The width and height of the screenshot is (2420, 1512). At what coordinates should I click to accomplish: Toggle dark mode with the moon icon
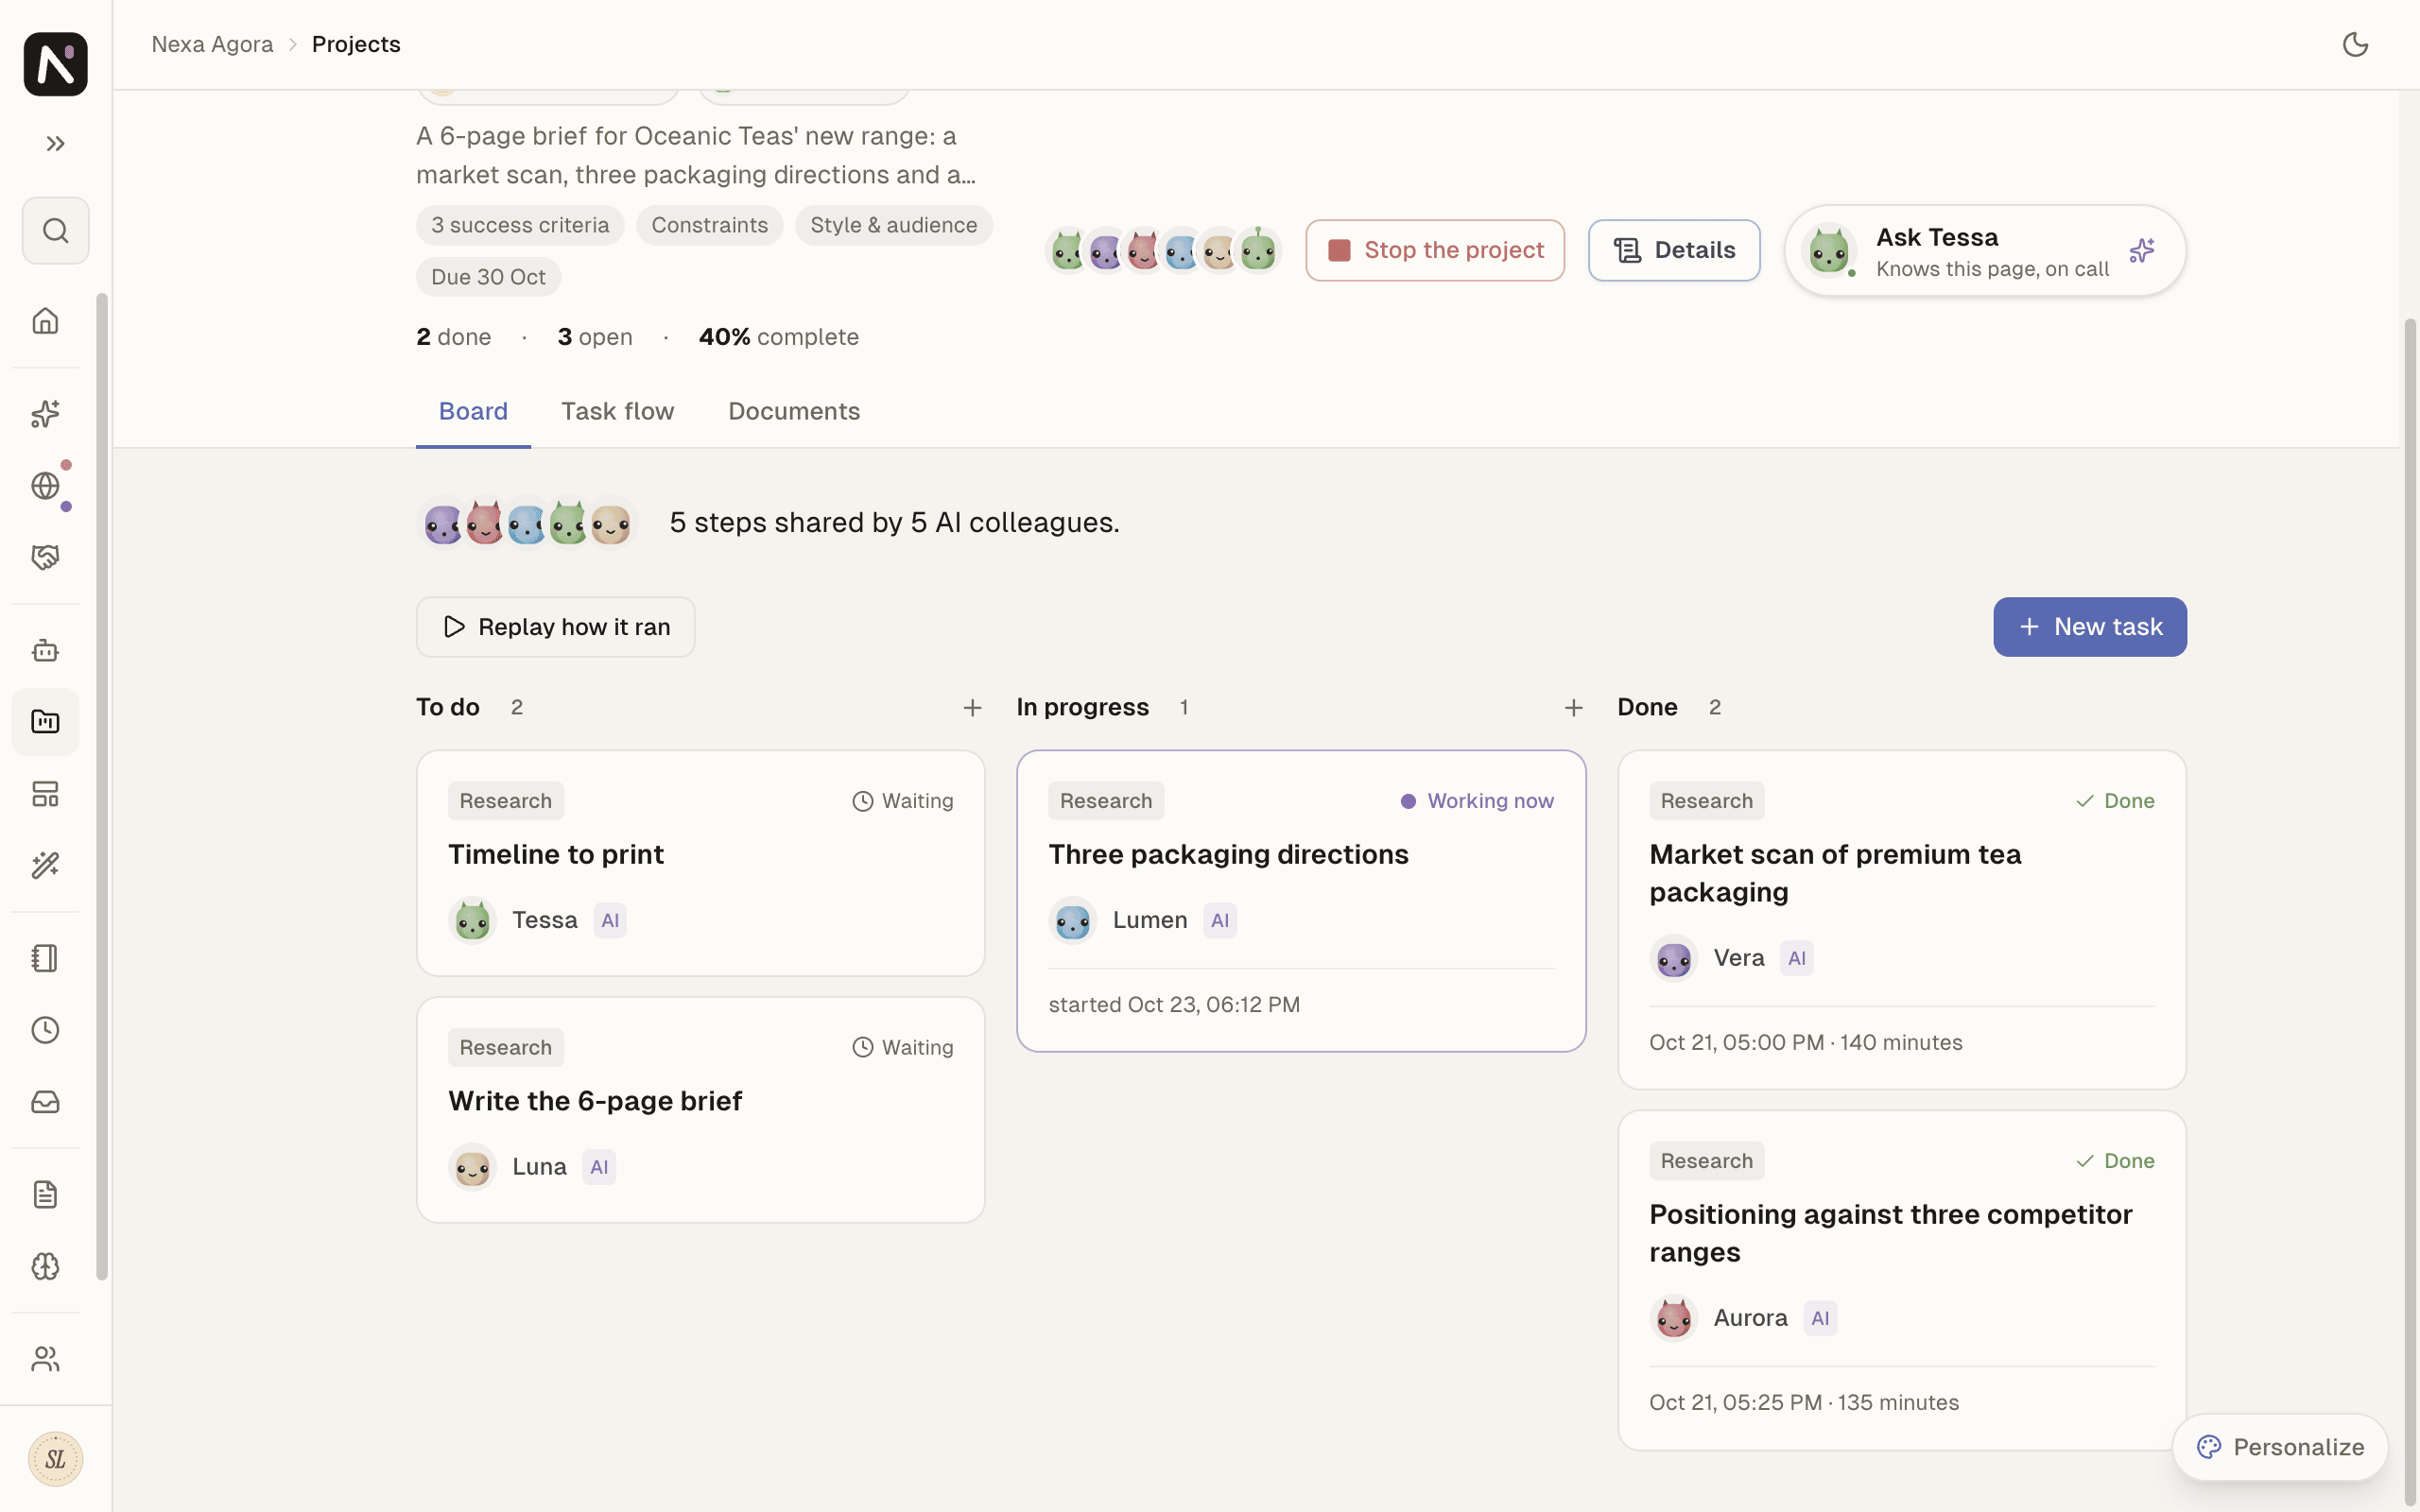click(x=2355, y=45)
